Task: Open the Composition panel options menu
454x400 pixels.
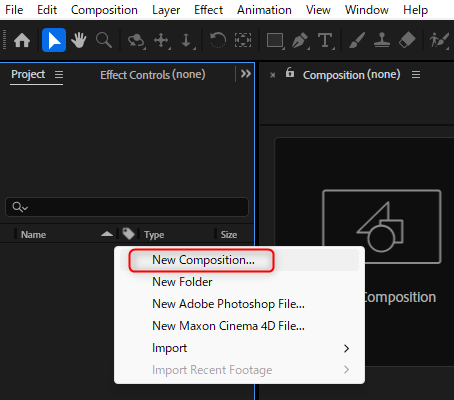Action: click(x=416, y=75)
